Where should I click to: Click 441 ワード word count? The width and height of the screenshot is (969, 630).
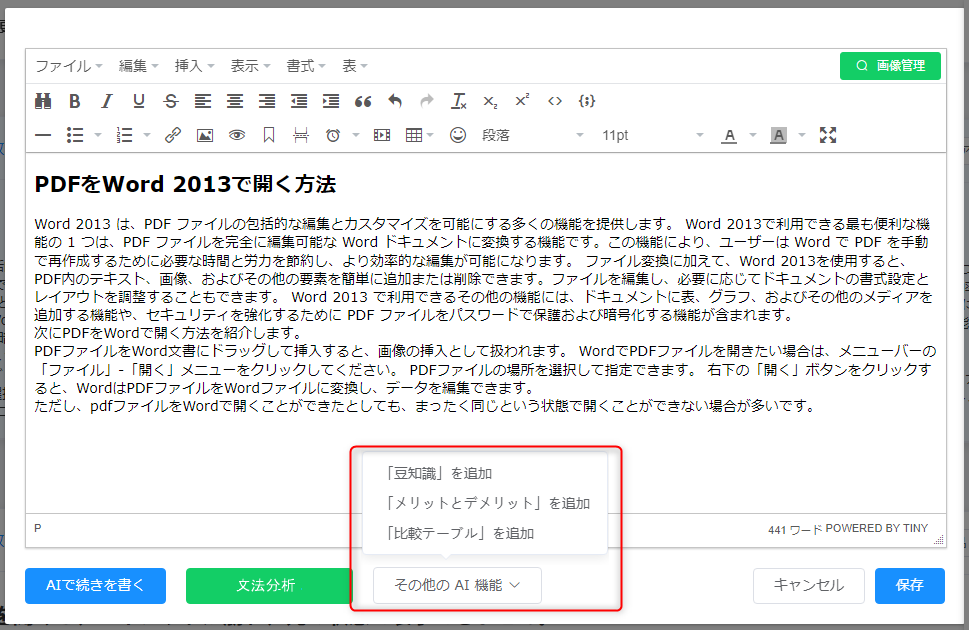(795, 530)
